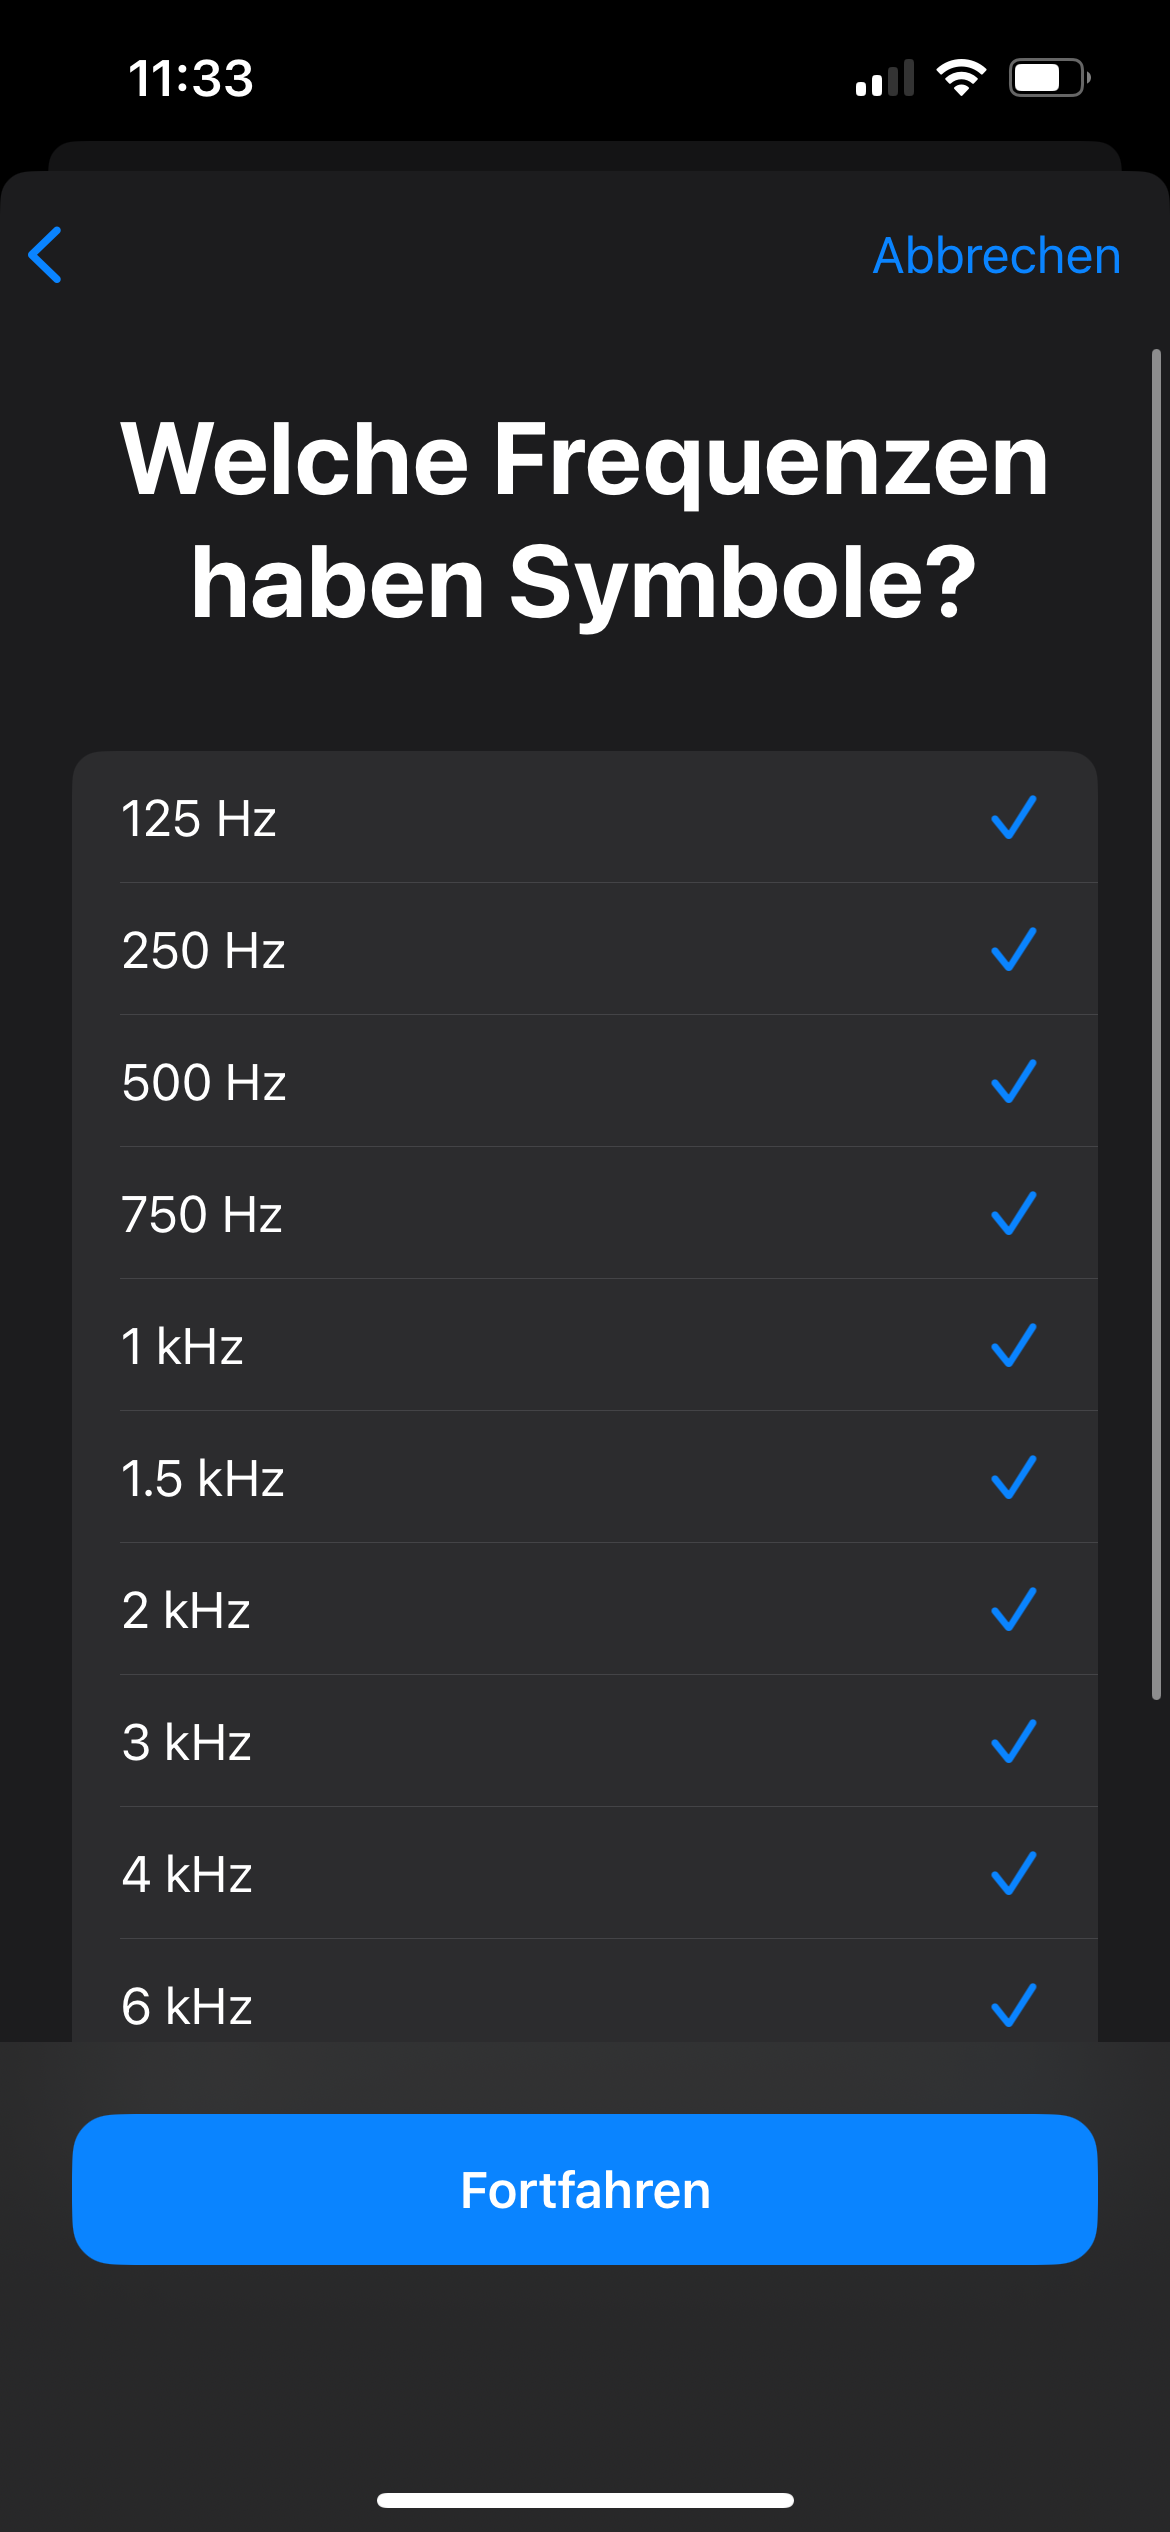Deselect the 2 kHz checkmark
Screen dimensions: 1170x2532
point(1013,1610)
